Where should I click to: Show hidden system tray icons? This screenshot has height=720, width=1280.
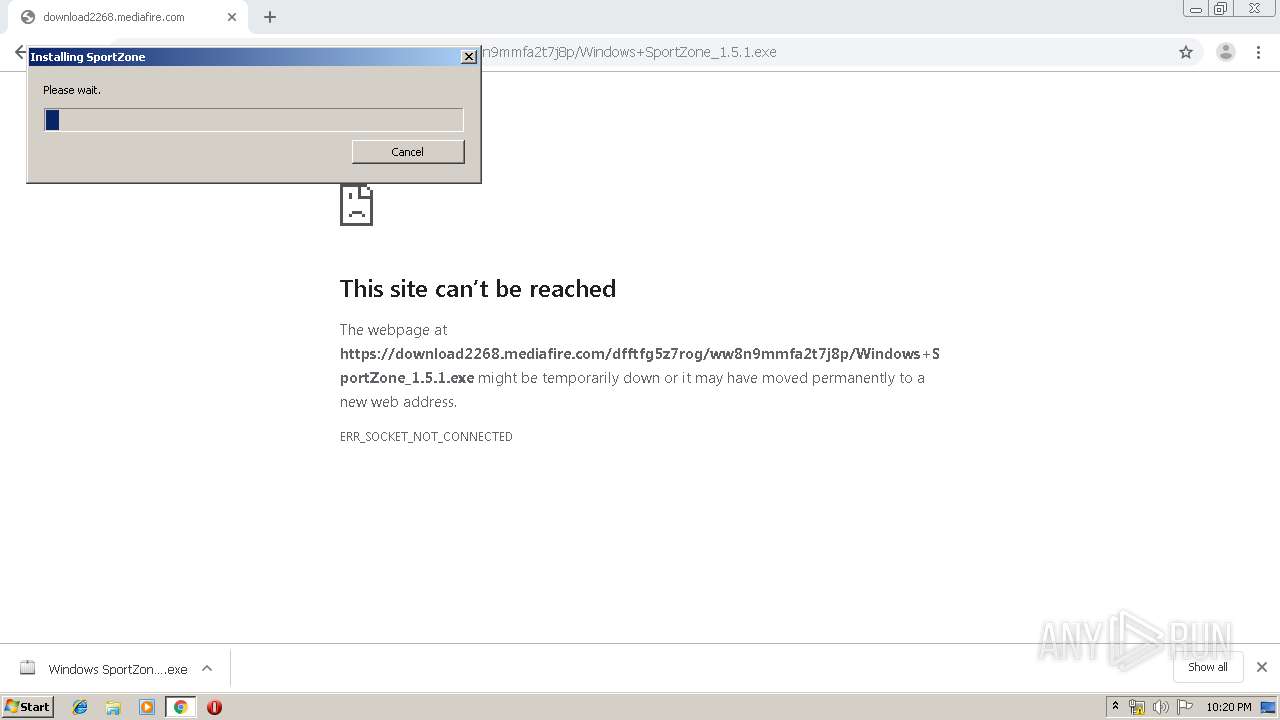click(x=1116, y=707)
